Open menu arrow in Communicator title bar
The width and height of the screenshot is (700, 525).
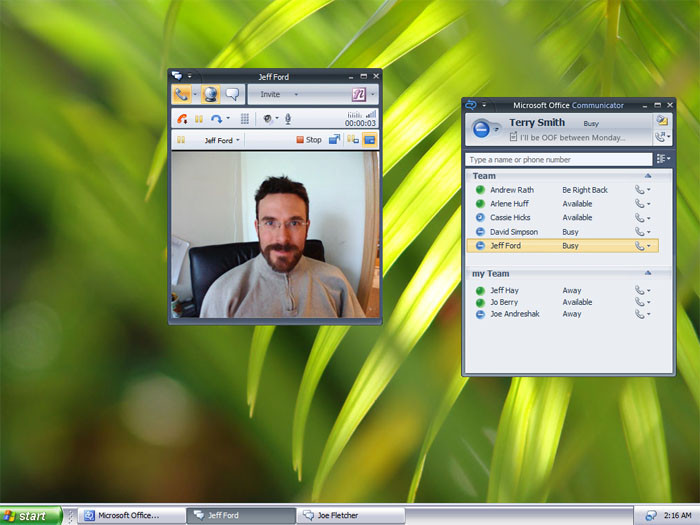coord(484,105)
